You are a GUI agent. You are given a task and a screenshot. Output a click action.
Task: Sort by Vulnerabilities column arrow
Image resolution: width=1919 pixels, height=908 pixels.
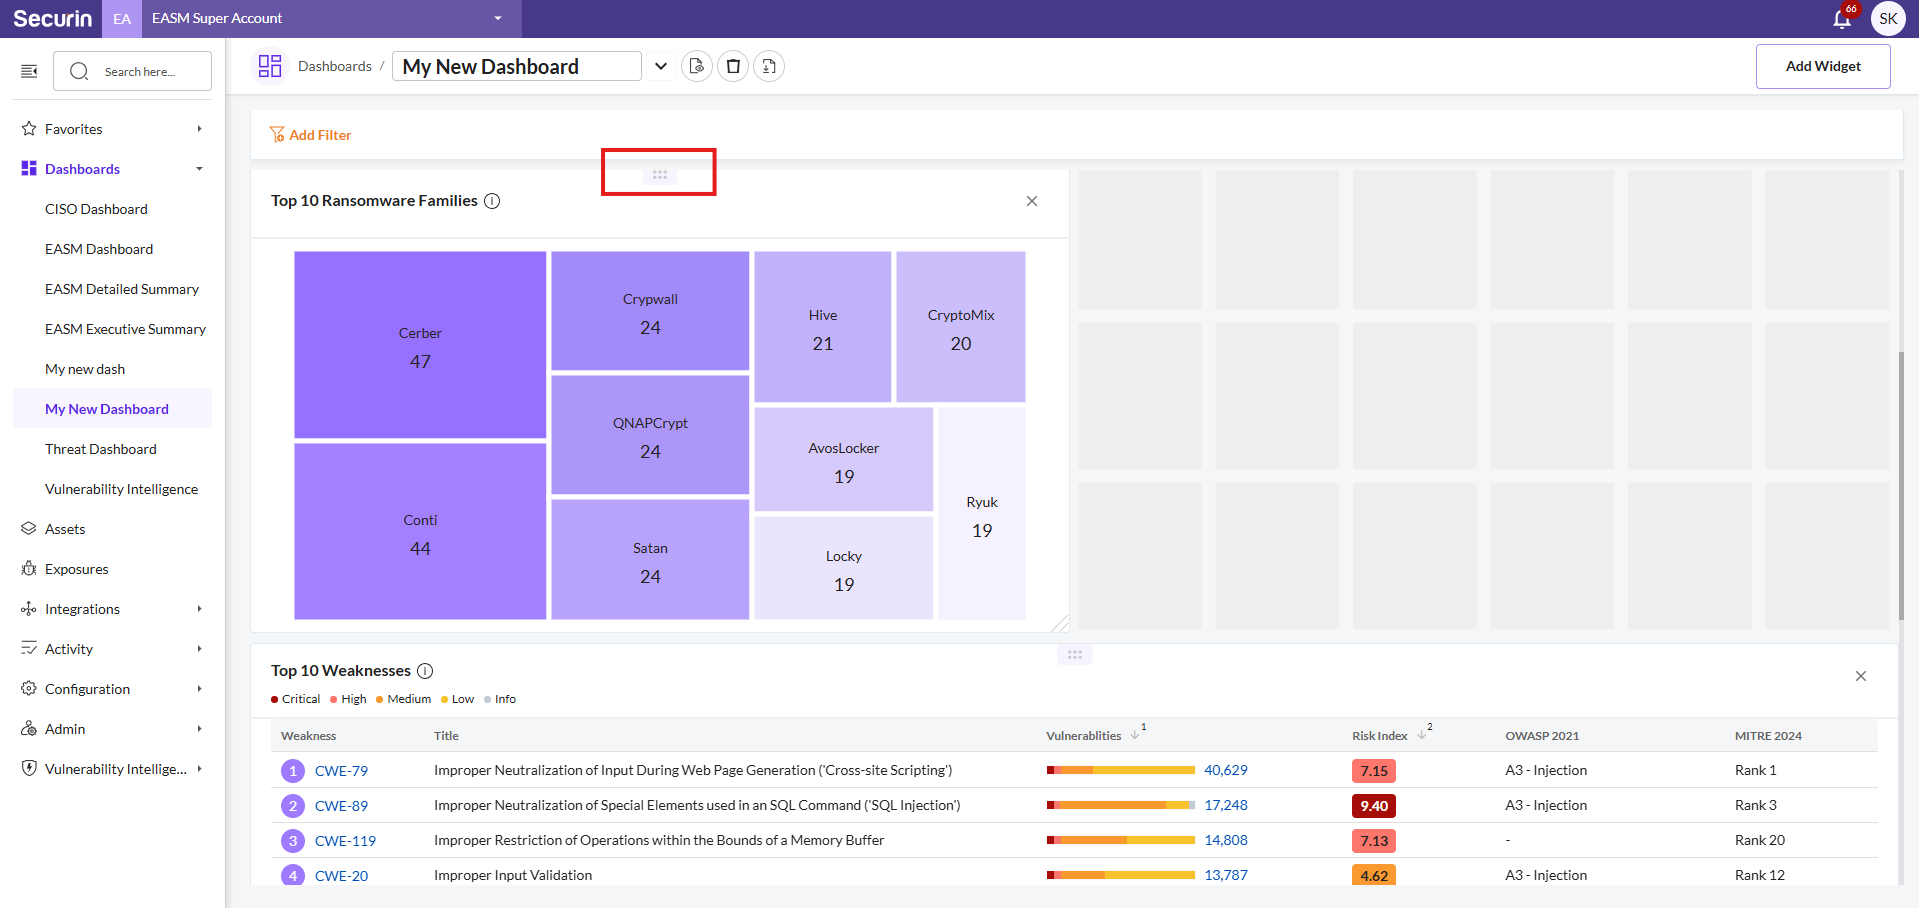pyautogui.click(x=1135, y=735)
